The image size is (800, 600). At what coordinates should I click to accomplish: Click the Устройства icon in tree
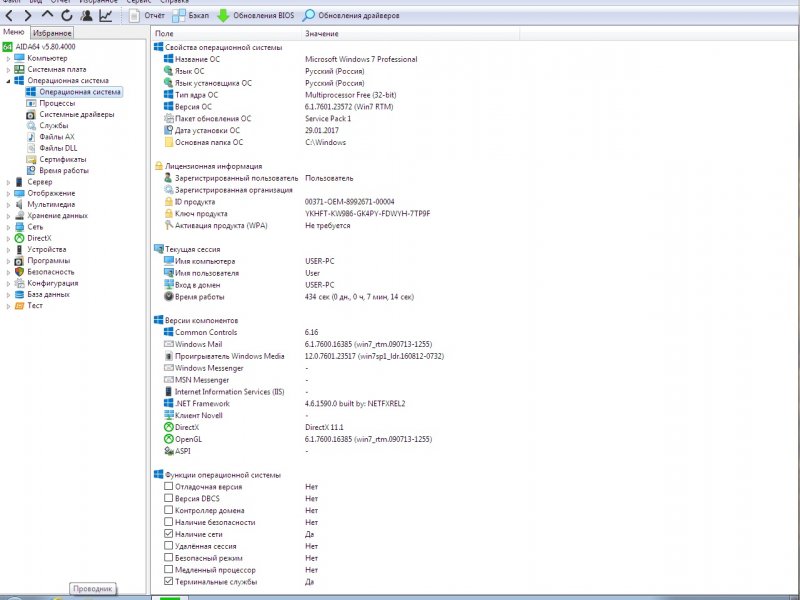(19, 249)
